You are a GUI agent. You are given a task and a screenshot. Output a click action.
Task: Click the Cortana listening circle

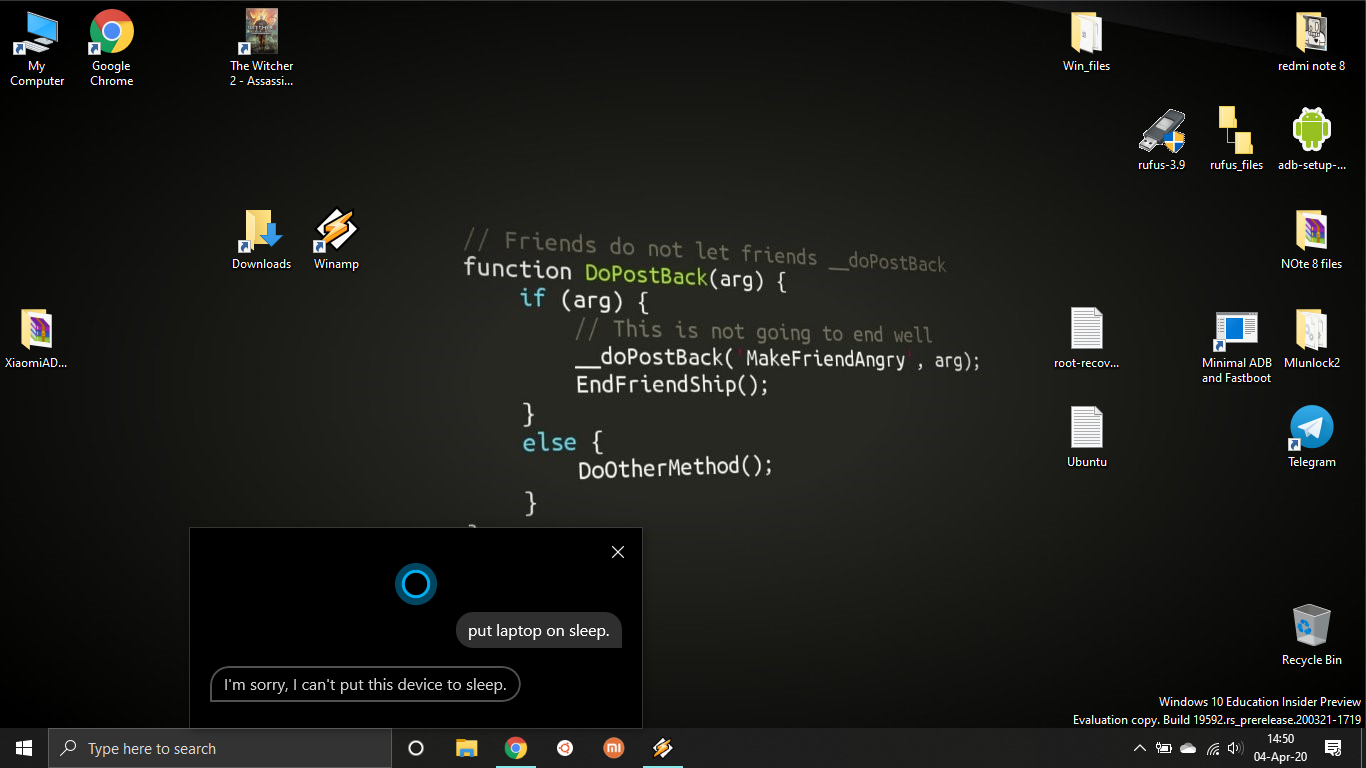point(416,584)
